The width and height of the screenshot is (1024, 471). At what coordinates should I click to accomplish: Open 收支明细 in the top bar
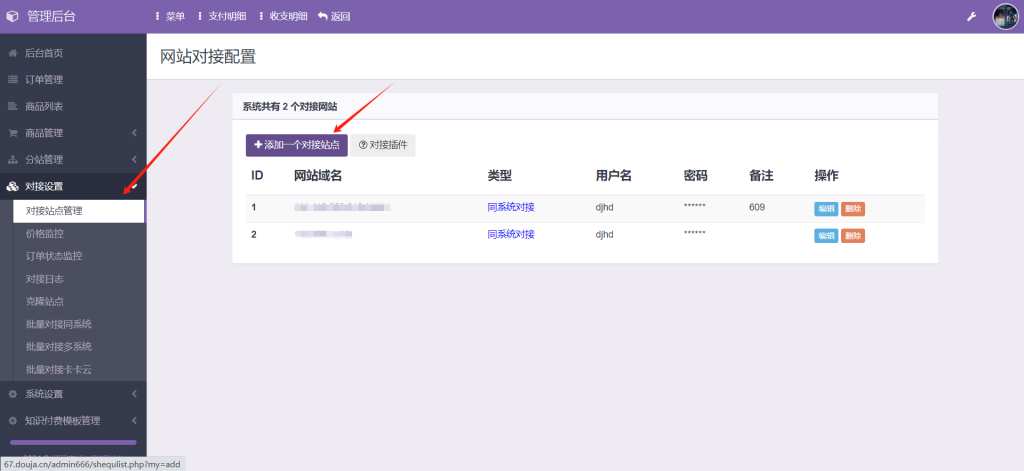coord(283,16)
